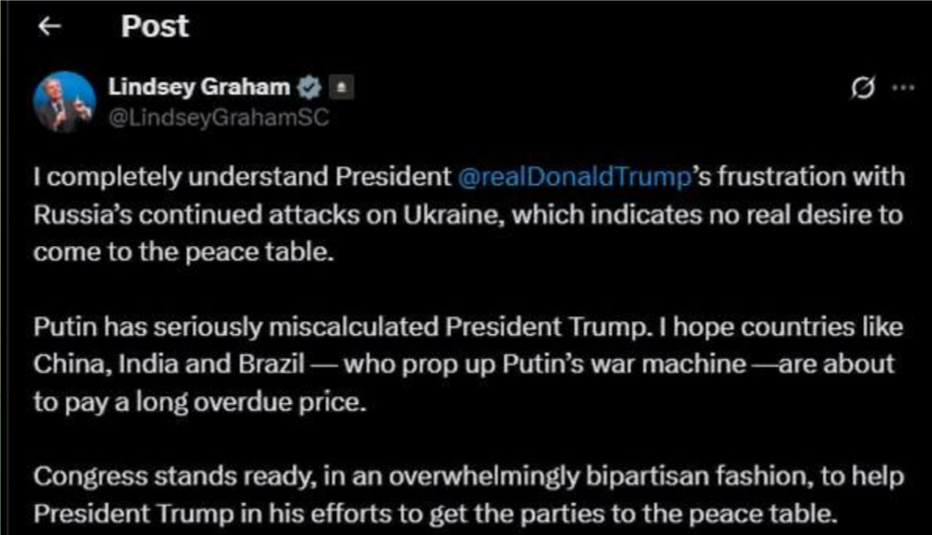This screenshot has width=932, height=535.
Task: Open the Grok explain-post icon
Action: tap(862, 88)
